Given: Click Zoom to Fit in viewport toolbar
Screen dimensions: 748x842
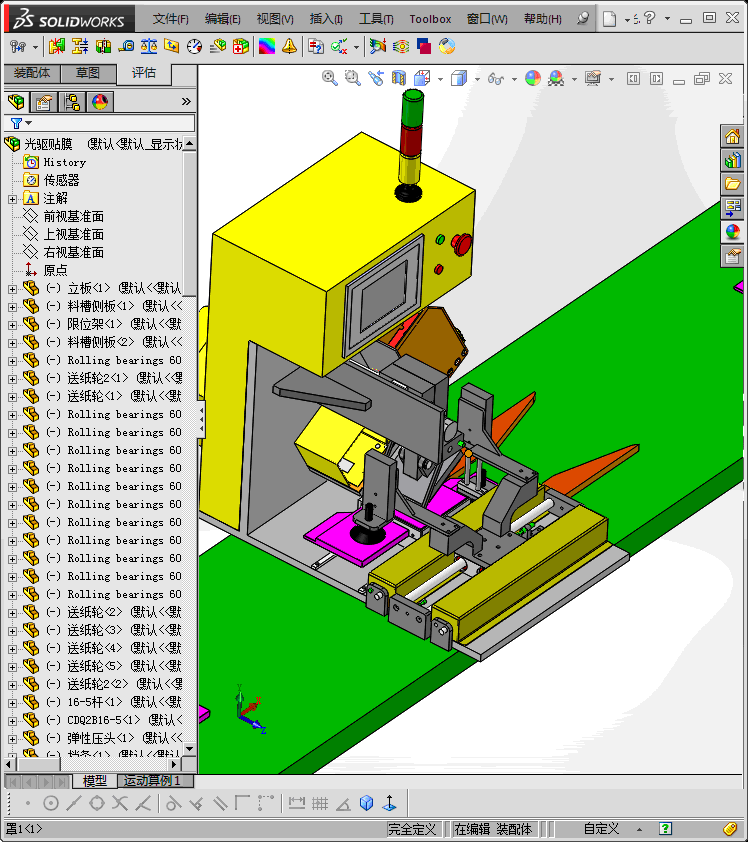Looking at the screenshot, I should coord(330,78).
